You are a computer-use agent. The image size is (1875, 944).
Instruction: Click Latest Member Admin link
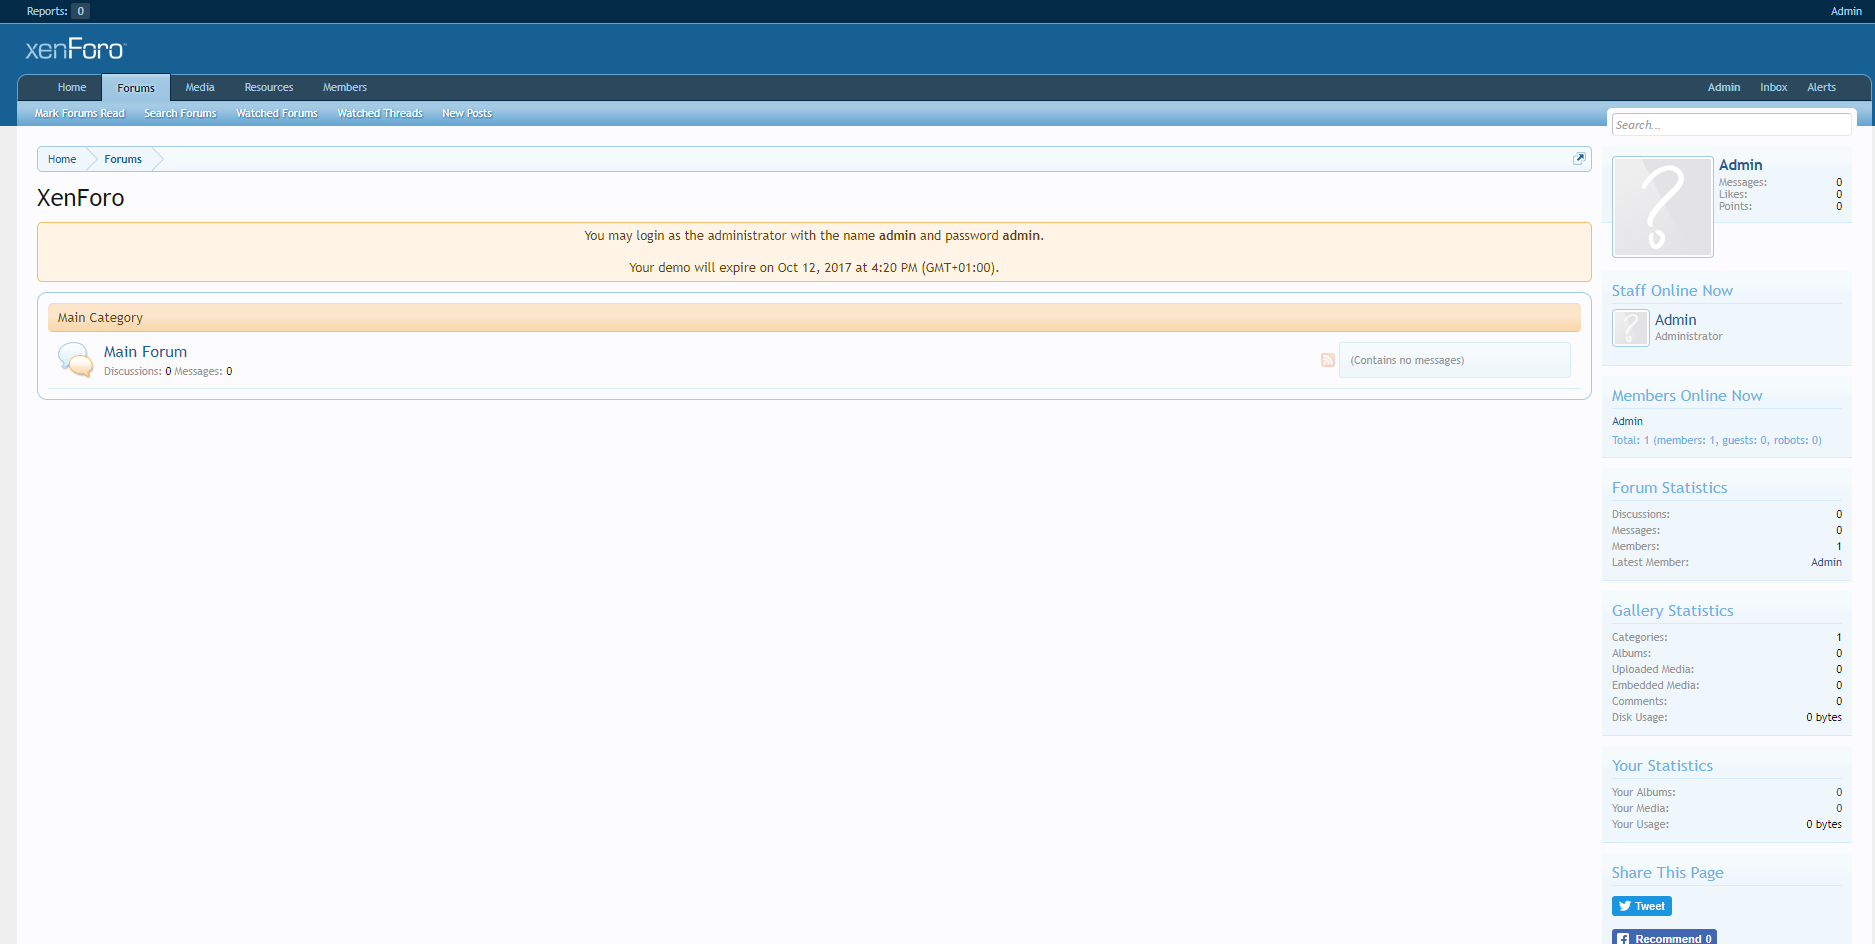[1826, 563]
